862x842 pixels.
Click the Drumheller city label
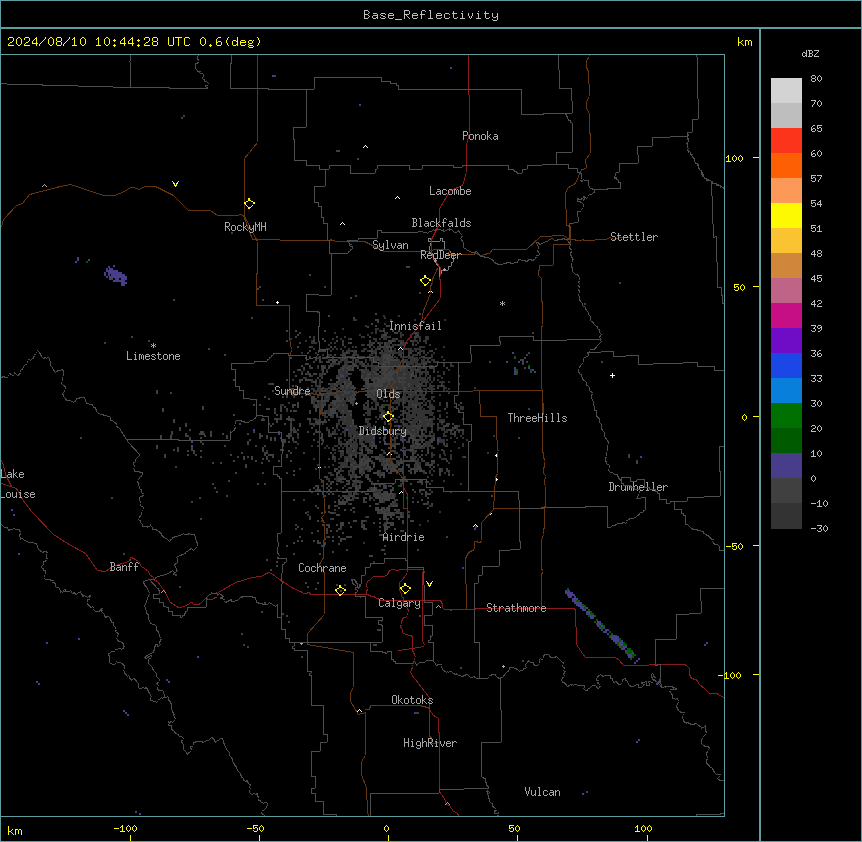(x=638, y=487)
